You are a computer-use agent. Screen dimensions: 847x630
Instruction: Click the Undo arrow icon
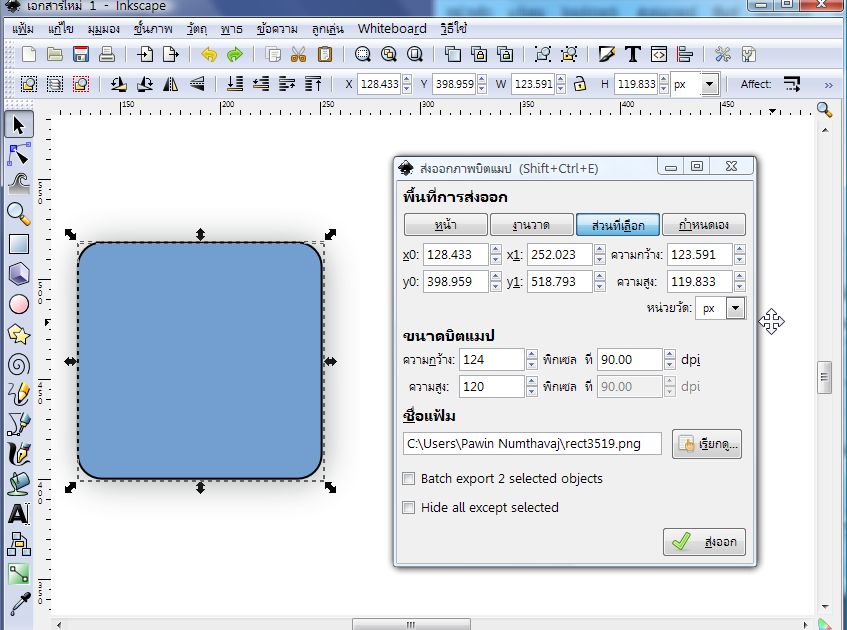click(x=209, y=54)
